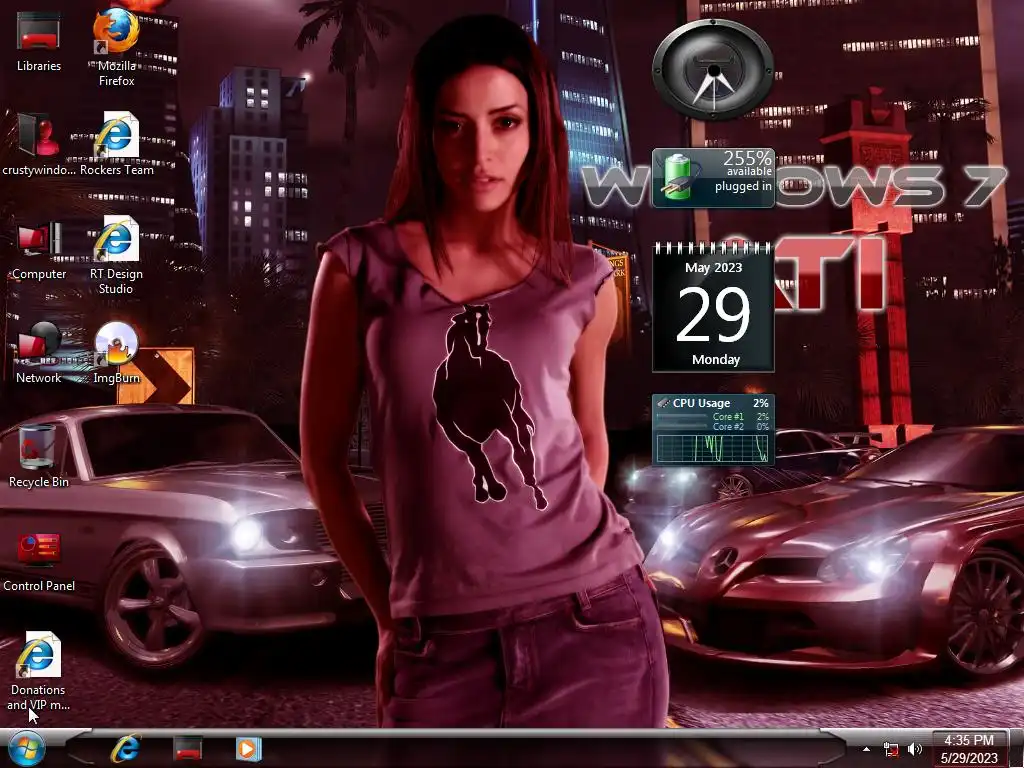Open Windows Media Player from taskbar
The width and height of the screenshot is (1024, 768).
tap(248, 749)
